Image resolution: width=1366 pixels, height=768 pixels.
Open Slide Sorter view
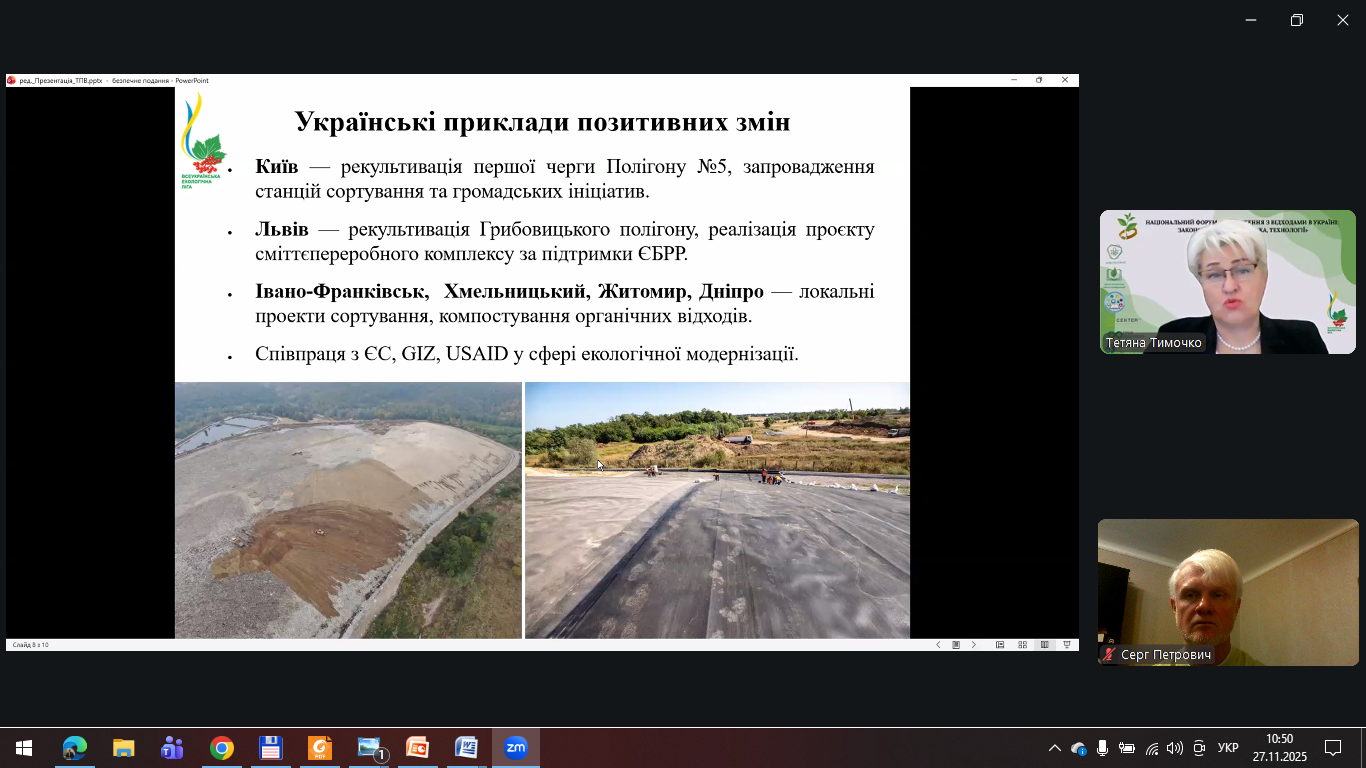(1022, 645)
